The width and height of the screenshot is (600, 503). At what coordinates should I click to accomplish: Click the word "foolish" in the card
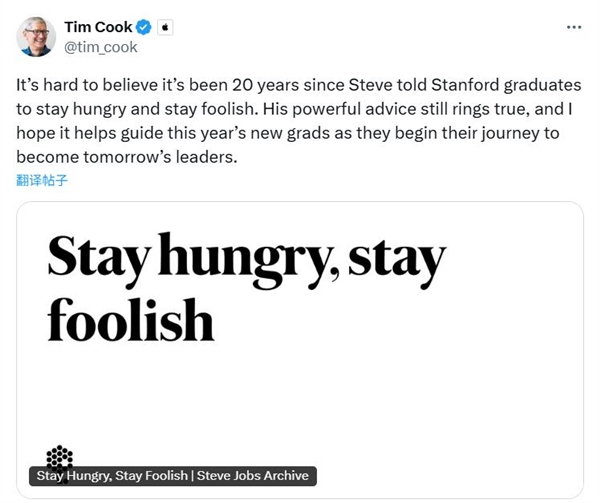pos(131,321)
